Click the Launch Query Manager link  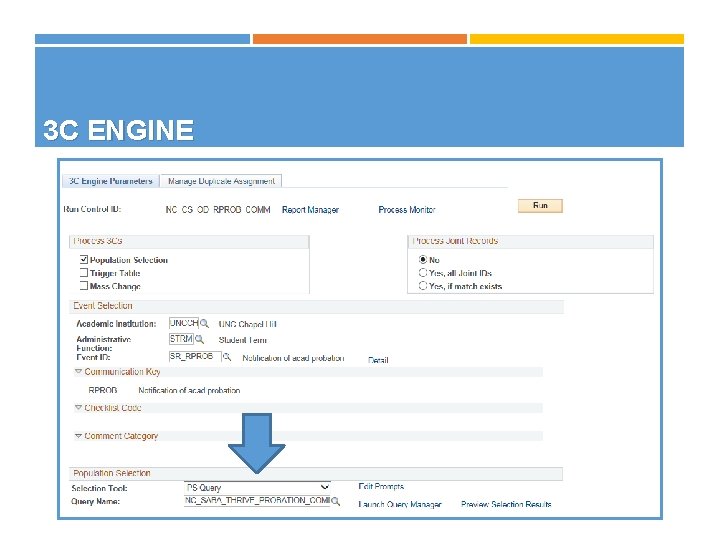click(x=400, y=504)
